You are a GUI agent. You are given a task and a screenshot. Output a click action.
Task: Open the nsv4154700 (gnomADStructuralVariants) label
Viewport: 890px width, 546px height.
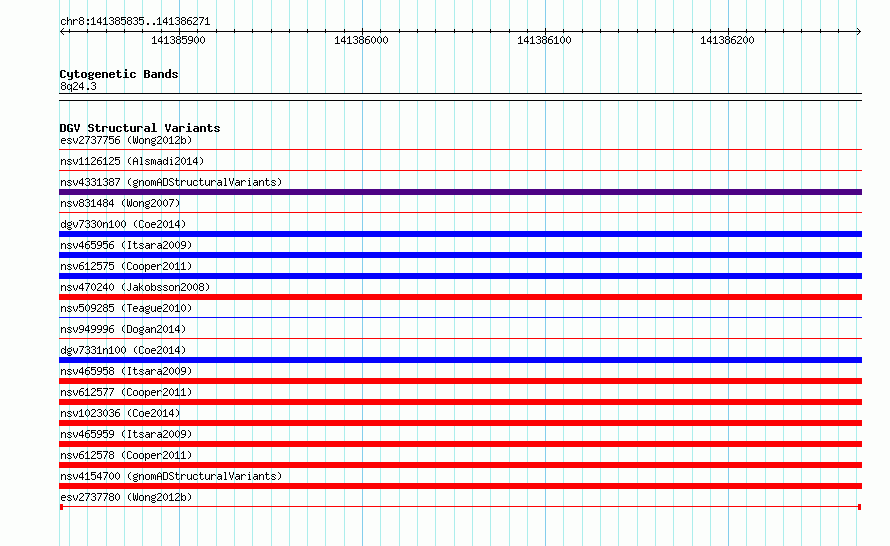171,476
